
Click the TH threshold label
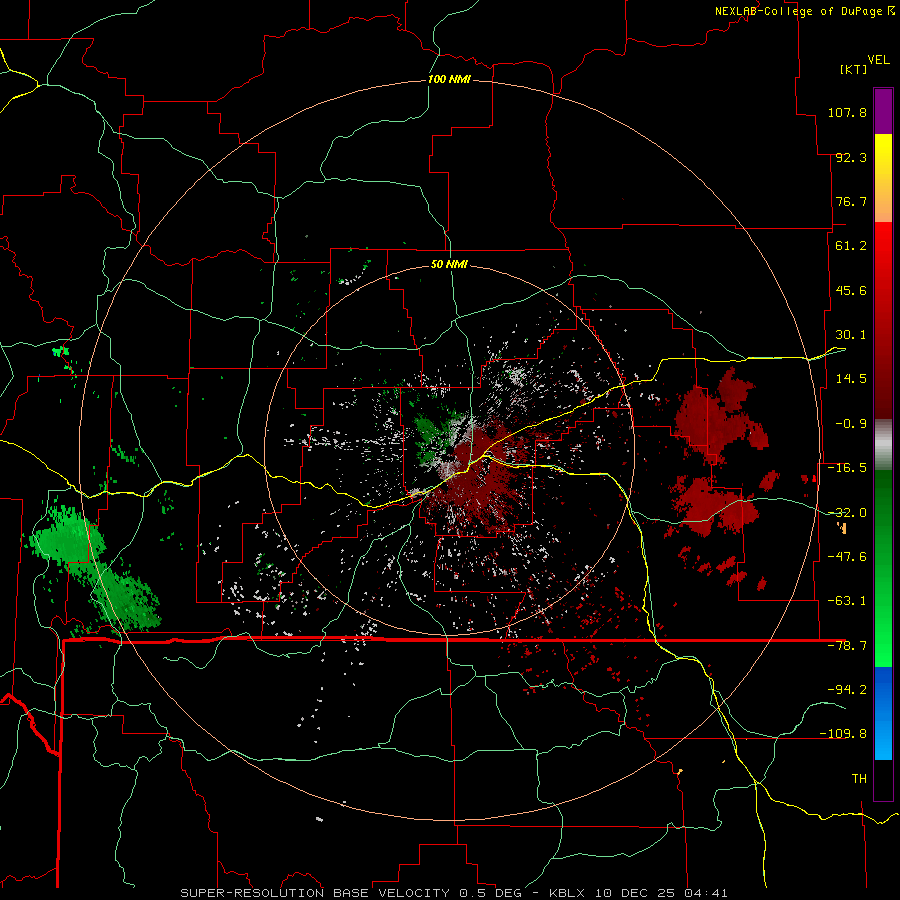(x=859, y=778)
